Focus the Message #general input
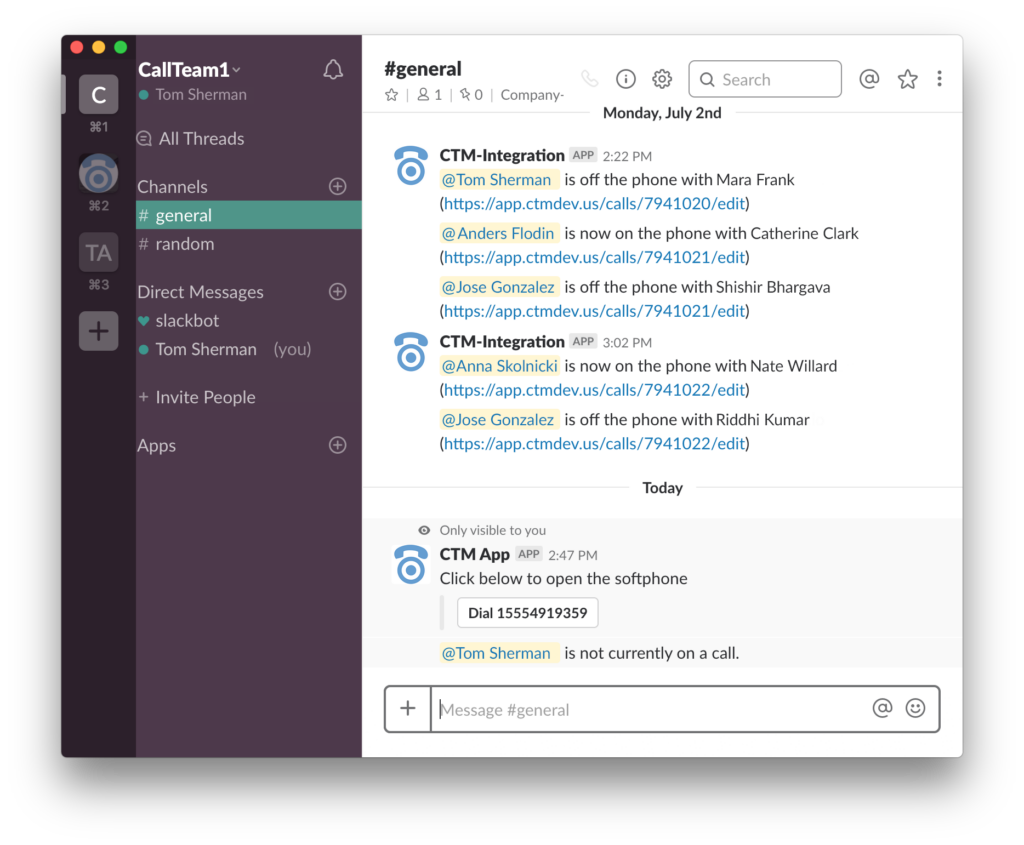The width and height of the screenshot is (1024, 845). 650,709
